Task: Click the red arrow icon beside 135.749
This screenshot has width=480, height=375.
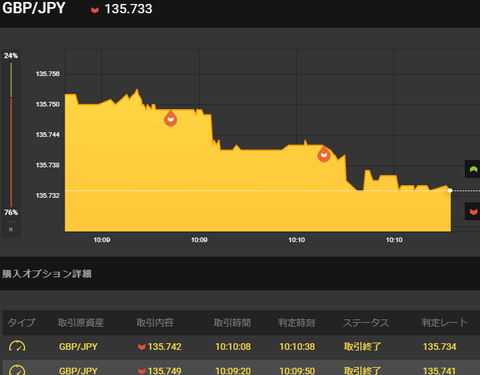Action: point(142,371)
